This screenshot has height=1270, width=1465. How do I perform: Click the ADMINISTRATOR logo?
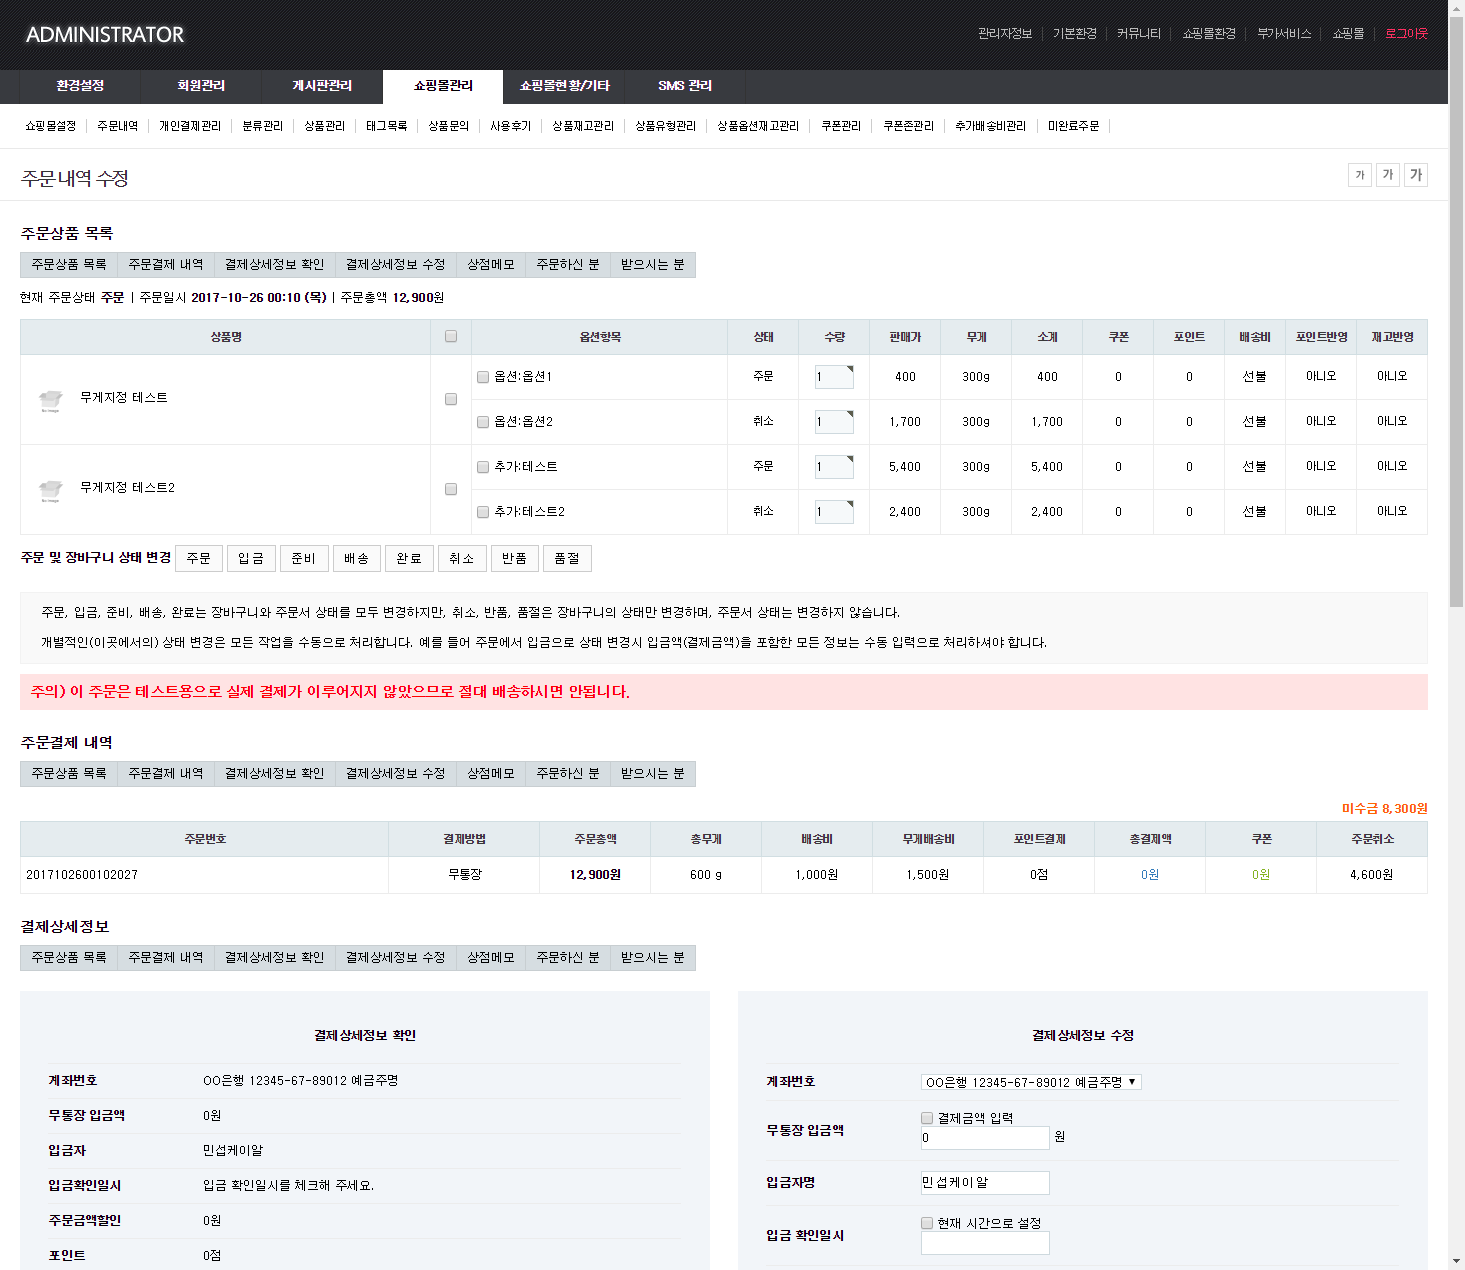tap(105, 35)
